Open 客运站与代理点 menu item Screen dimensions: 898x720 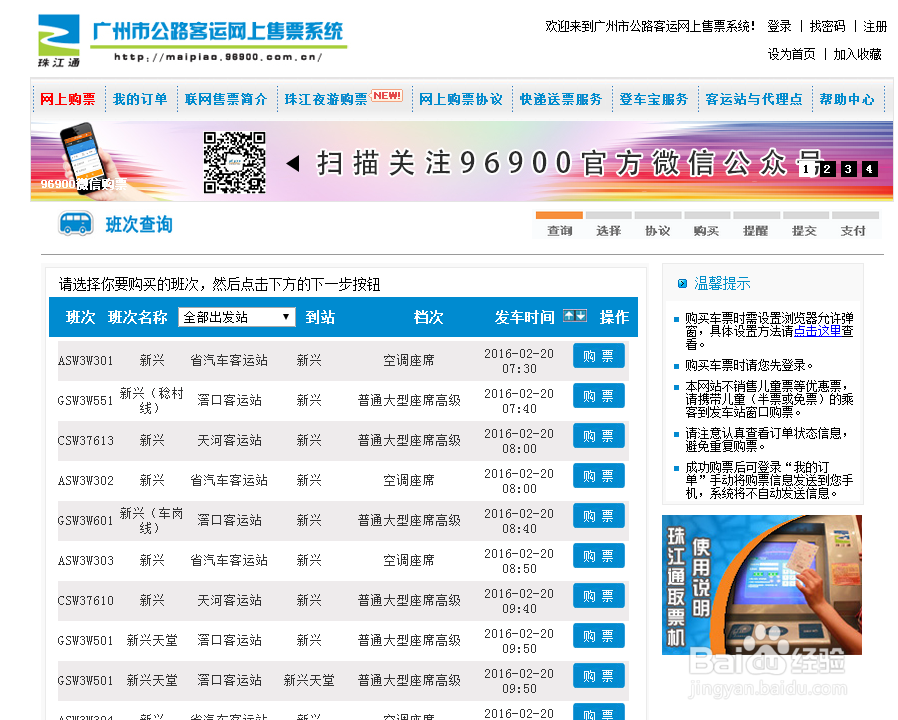[754, 99]
